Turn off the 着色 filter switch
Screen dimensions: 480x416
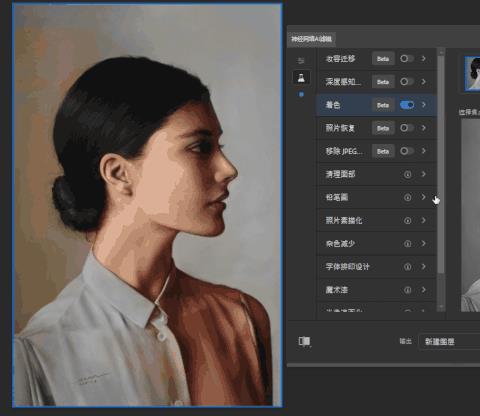tap(407, 105)
